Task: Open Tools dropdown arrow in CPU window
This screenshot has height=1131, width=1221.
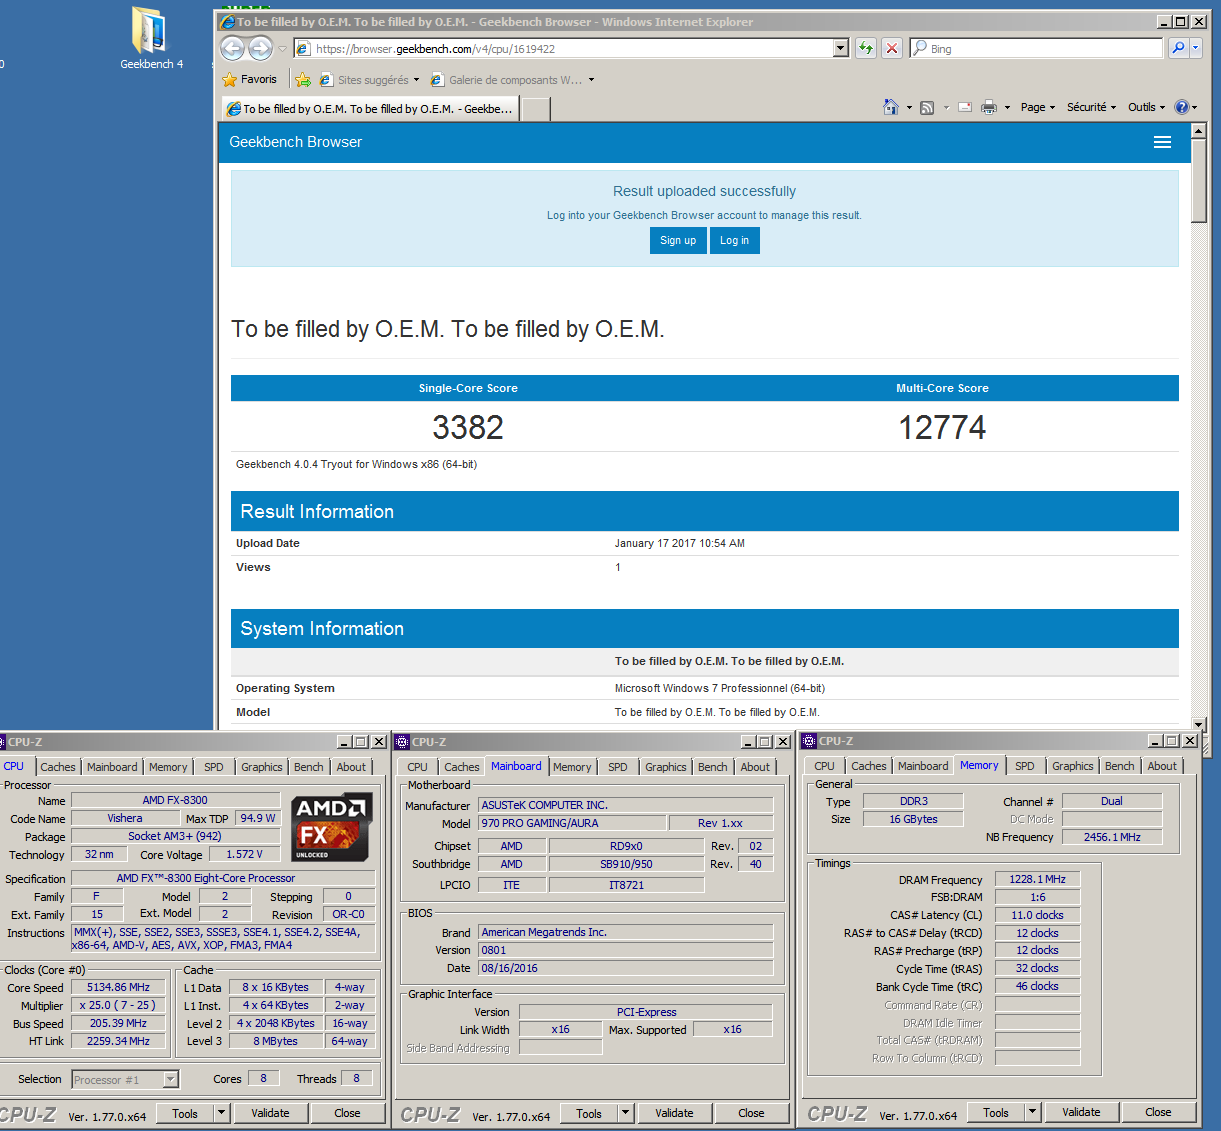Action: (x=222, y=1113)
